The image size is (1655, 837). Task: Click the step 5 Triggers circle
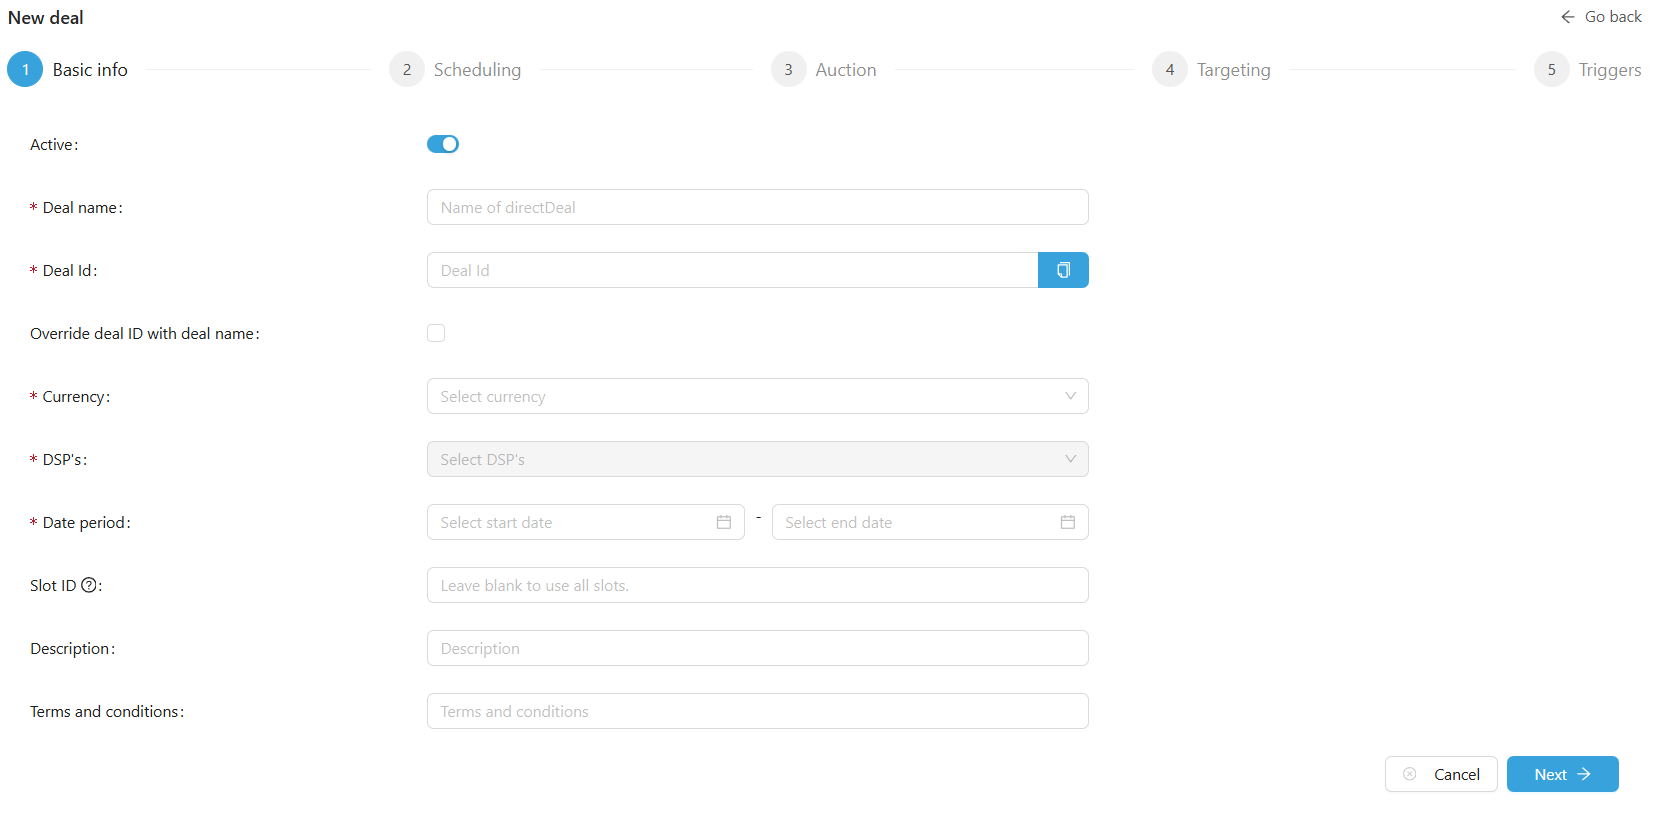pyautogui.click(x=1551, y=69)
